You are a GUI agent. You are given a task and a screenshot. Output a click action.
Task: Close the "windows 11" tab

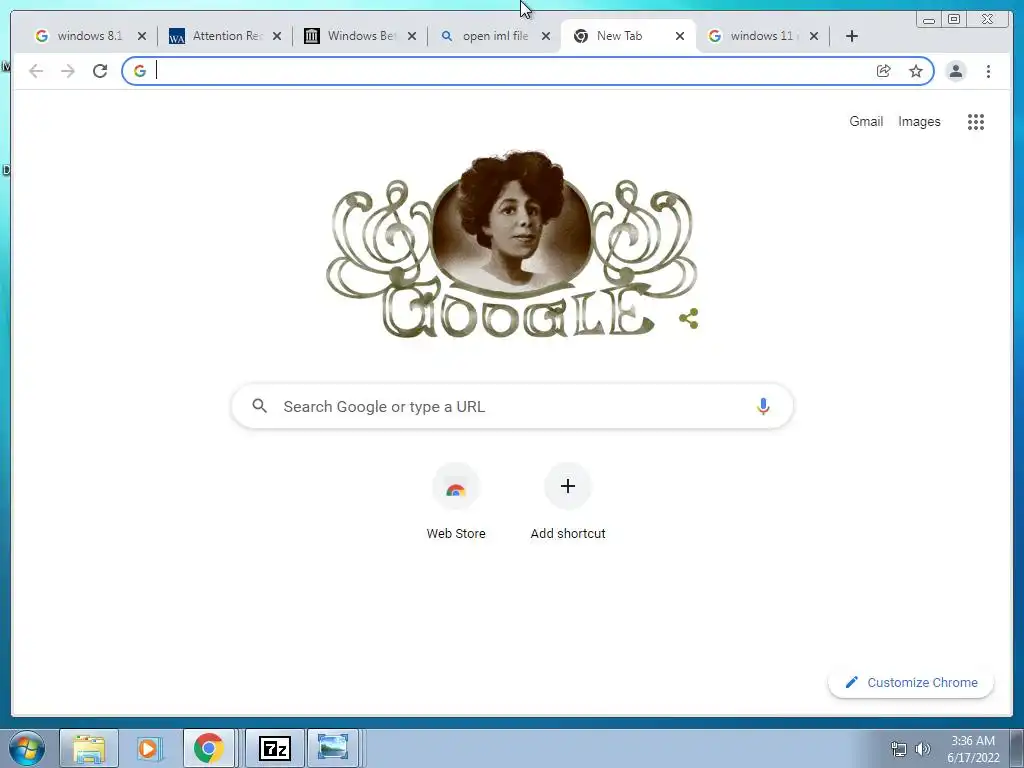pyautogui.click(x=814, y=36)
